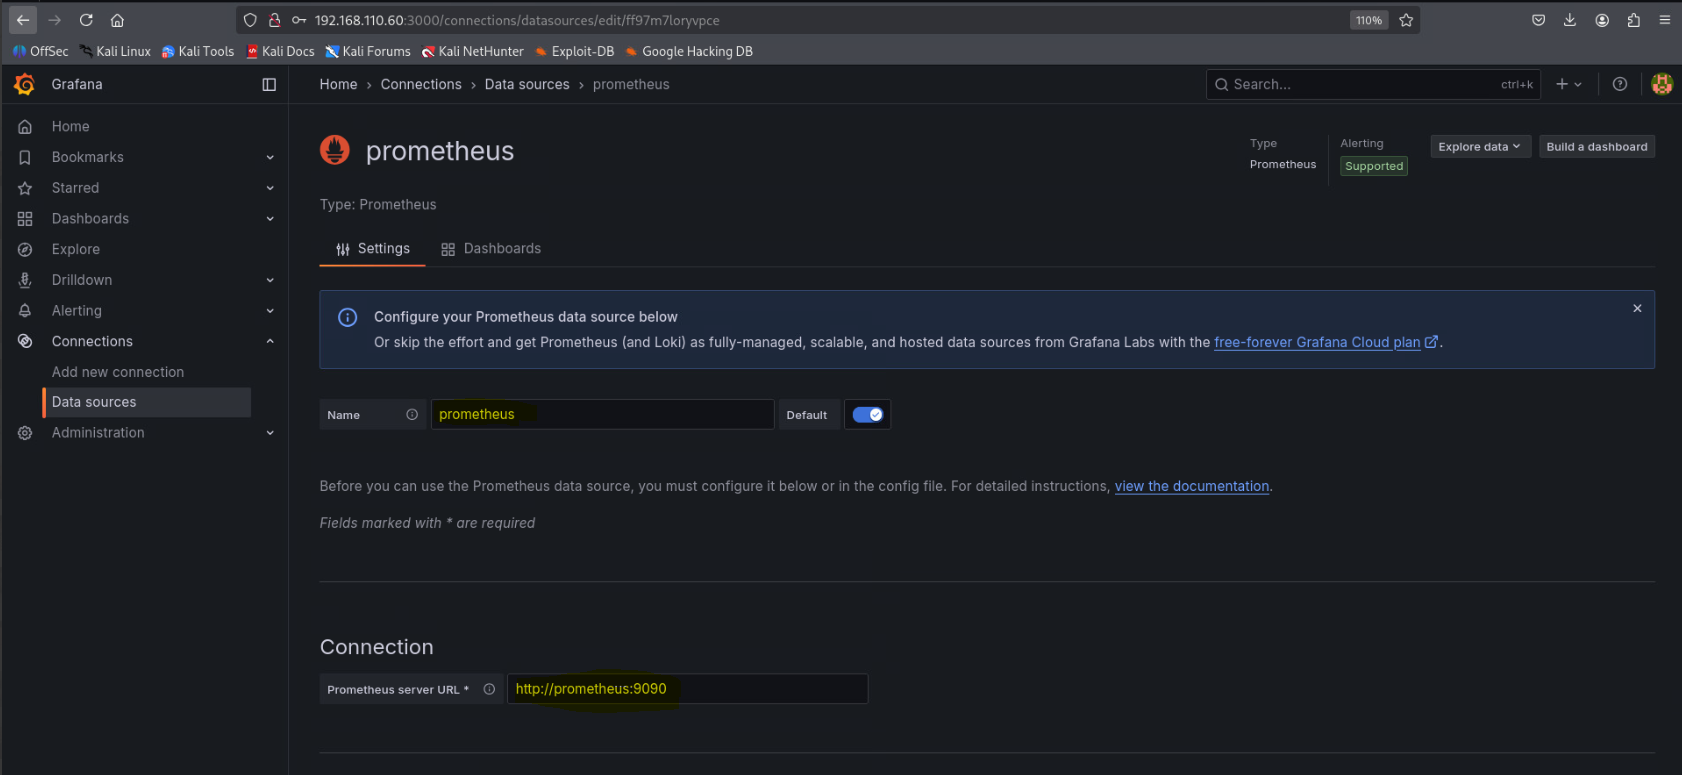
Task: Select Add new connection menu item
Action: tap(118, 372)
